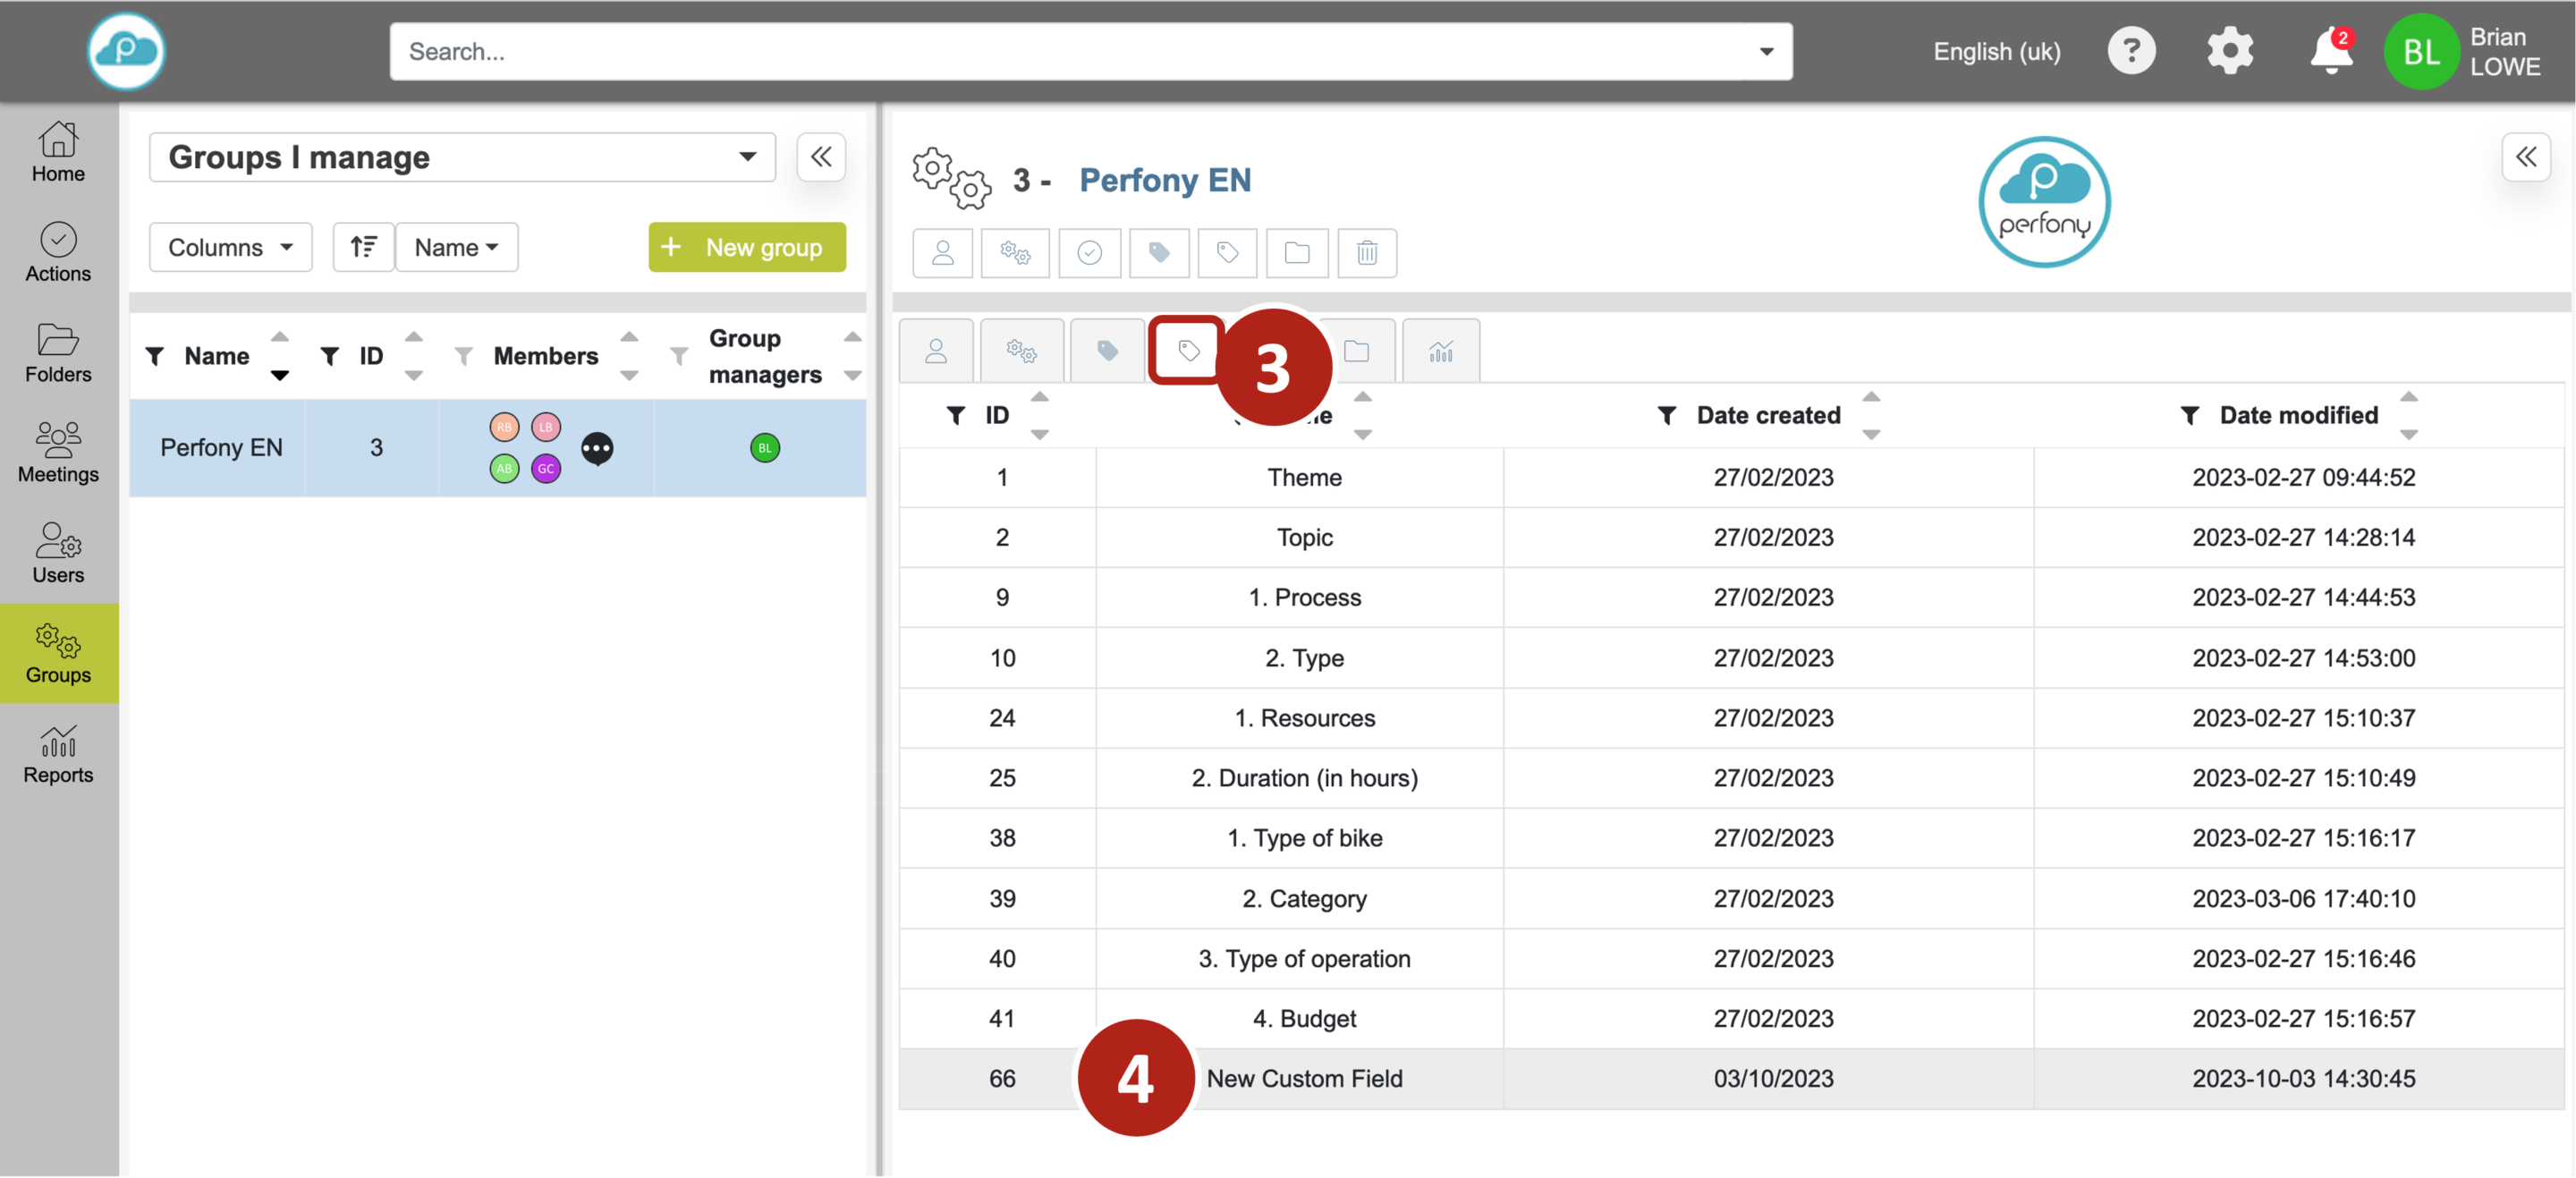Open the Meetings sidebar section
Image resolution: width=2576 pixels, height=1178 pixels.
click(x=58, y=452)
